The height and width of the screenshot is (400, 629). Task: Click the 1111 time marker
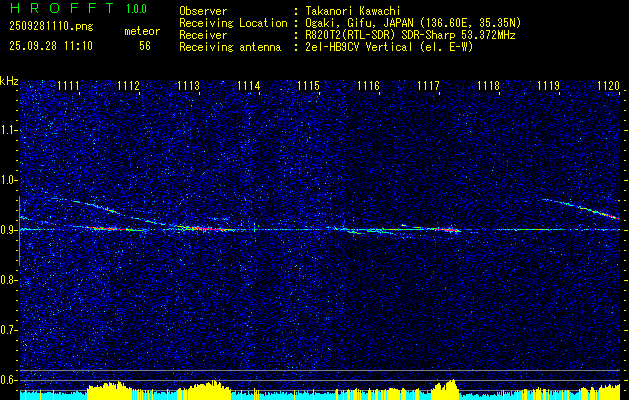pos(69,85)
